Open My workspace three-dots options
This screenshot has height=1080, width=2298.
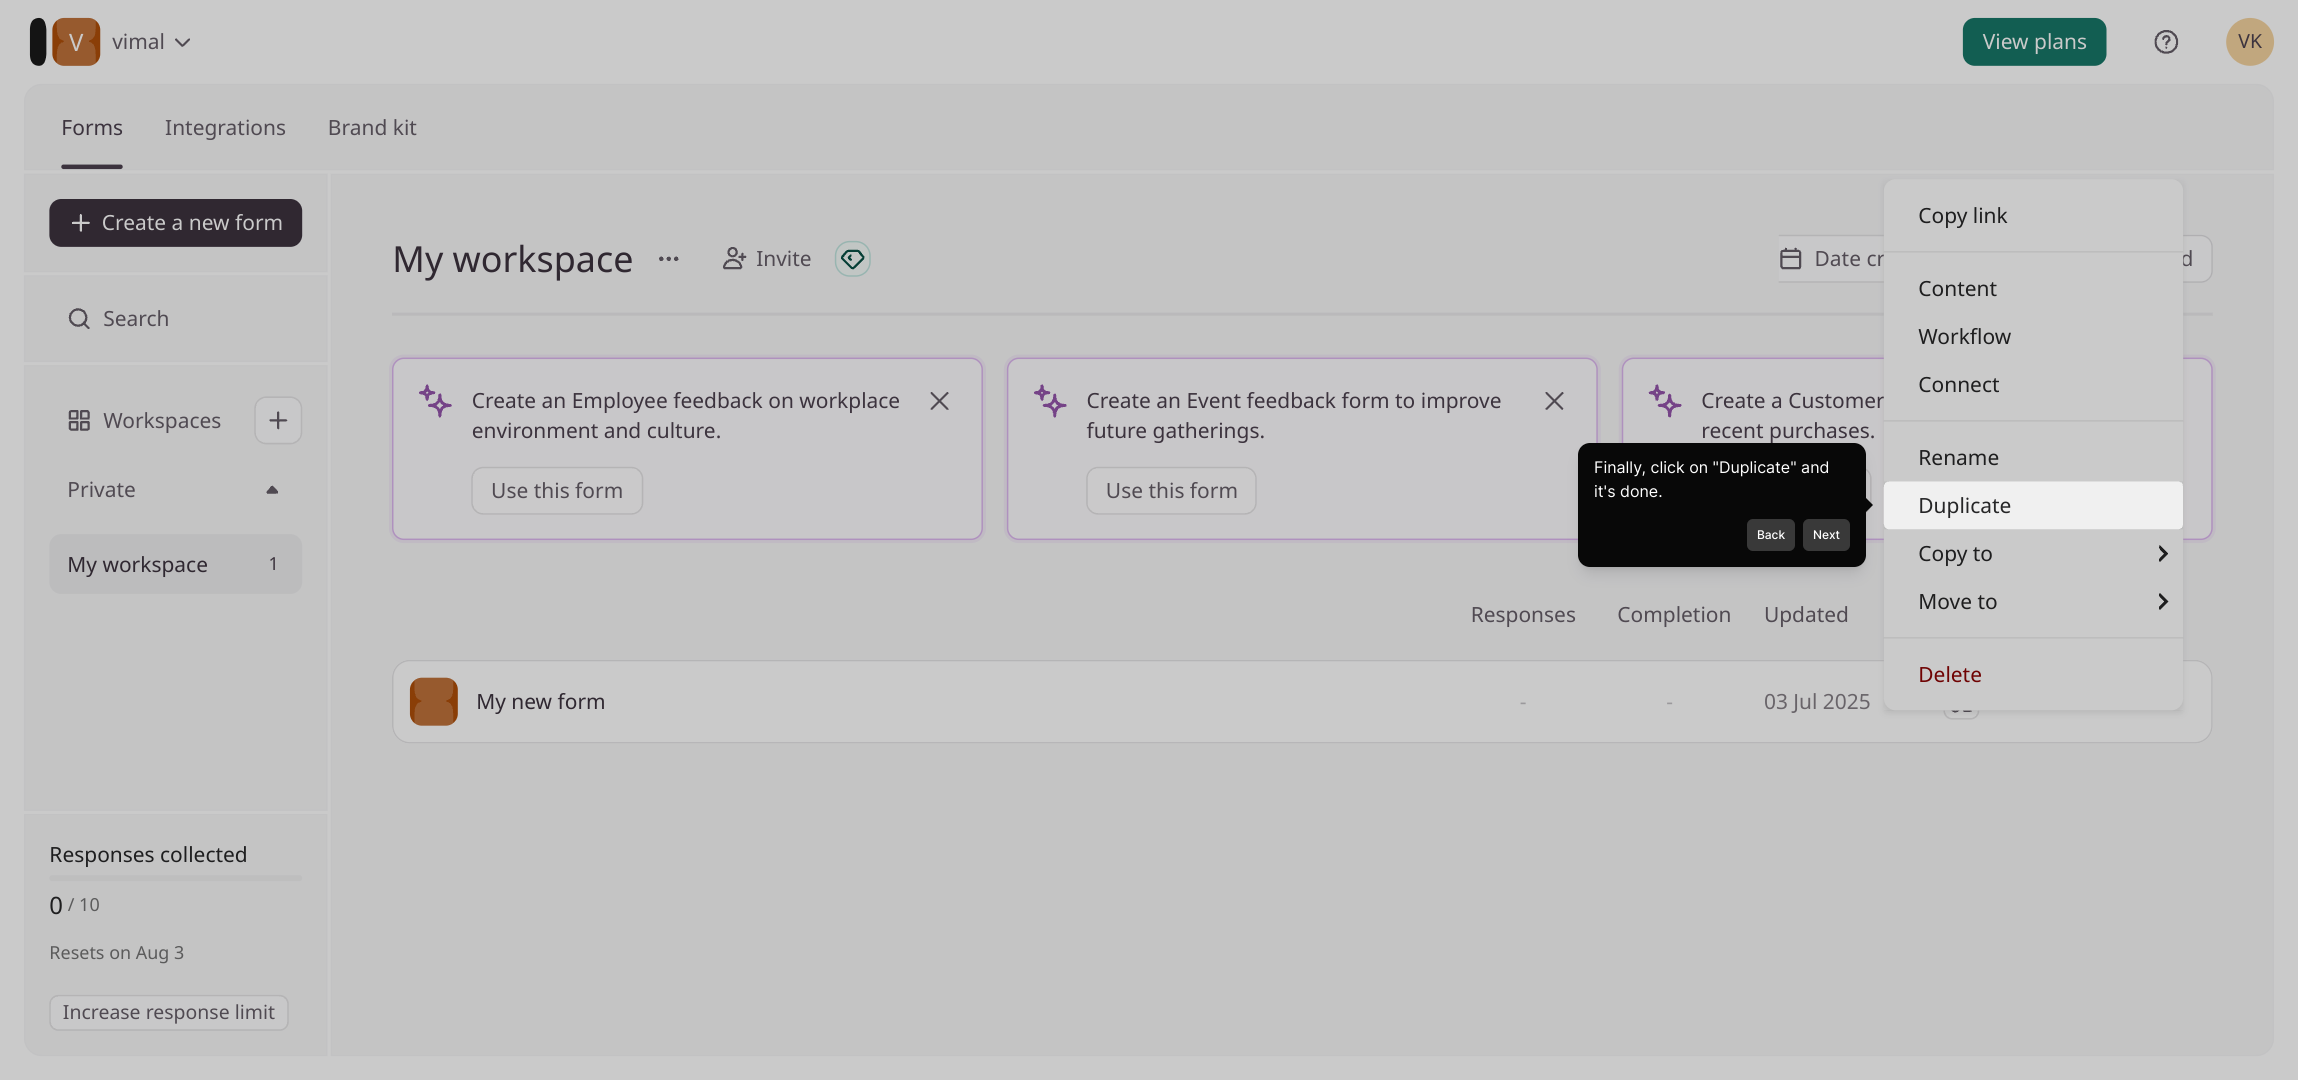[x=669, y=259]
